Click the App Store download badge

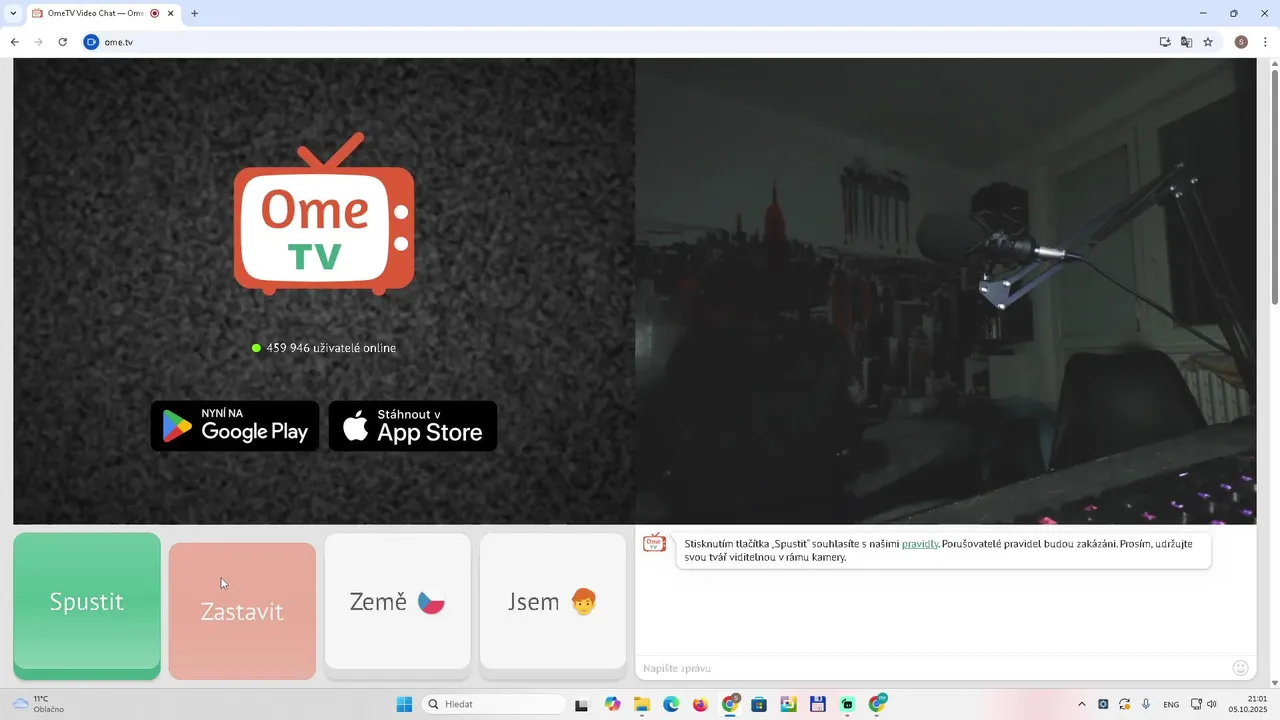point(413,426)
